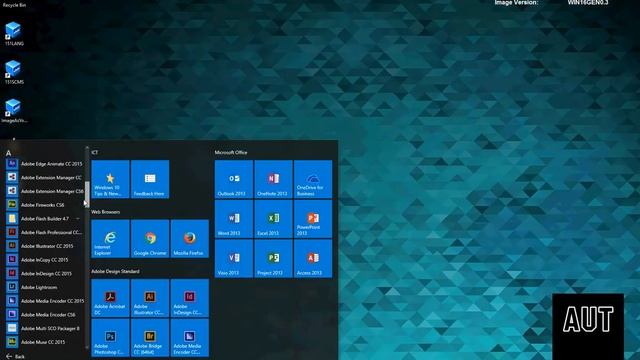
Task: Open Adobe Photoshop CC tile
Action: 110,338
